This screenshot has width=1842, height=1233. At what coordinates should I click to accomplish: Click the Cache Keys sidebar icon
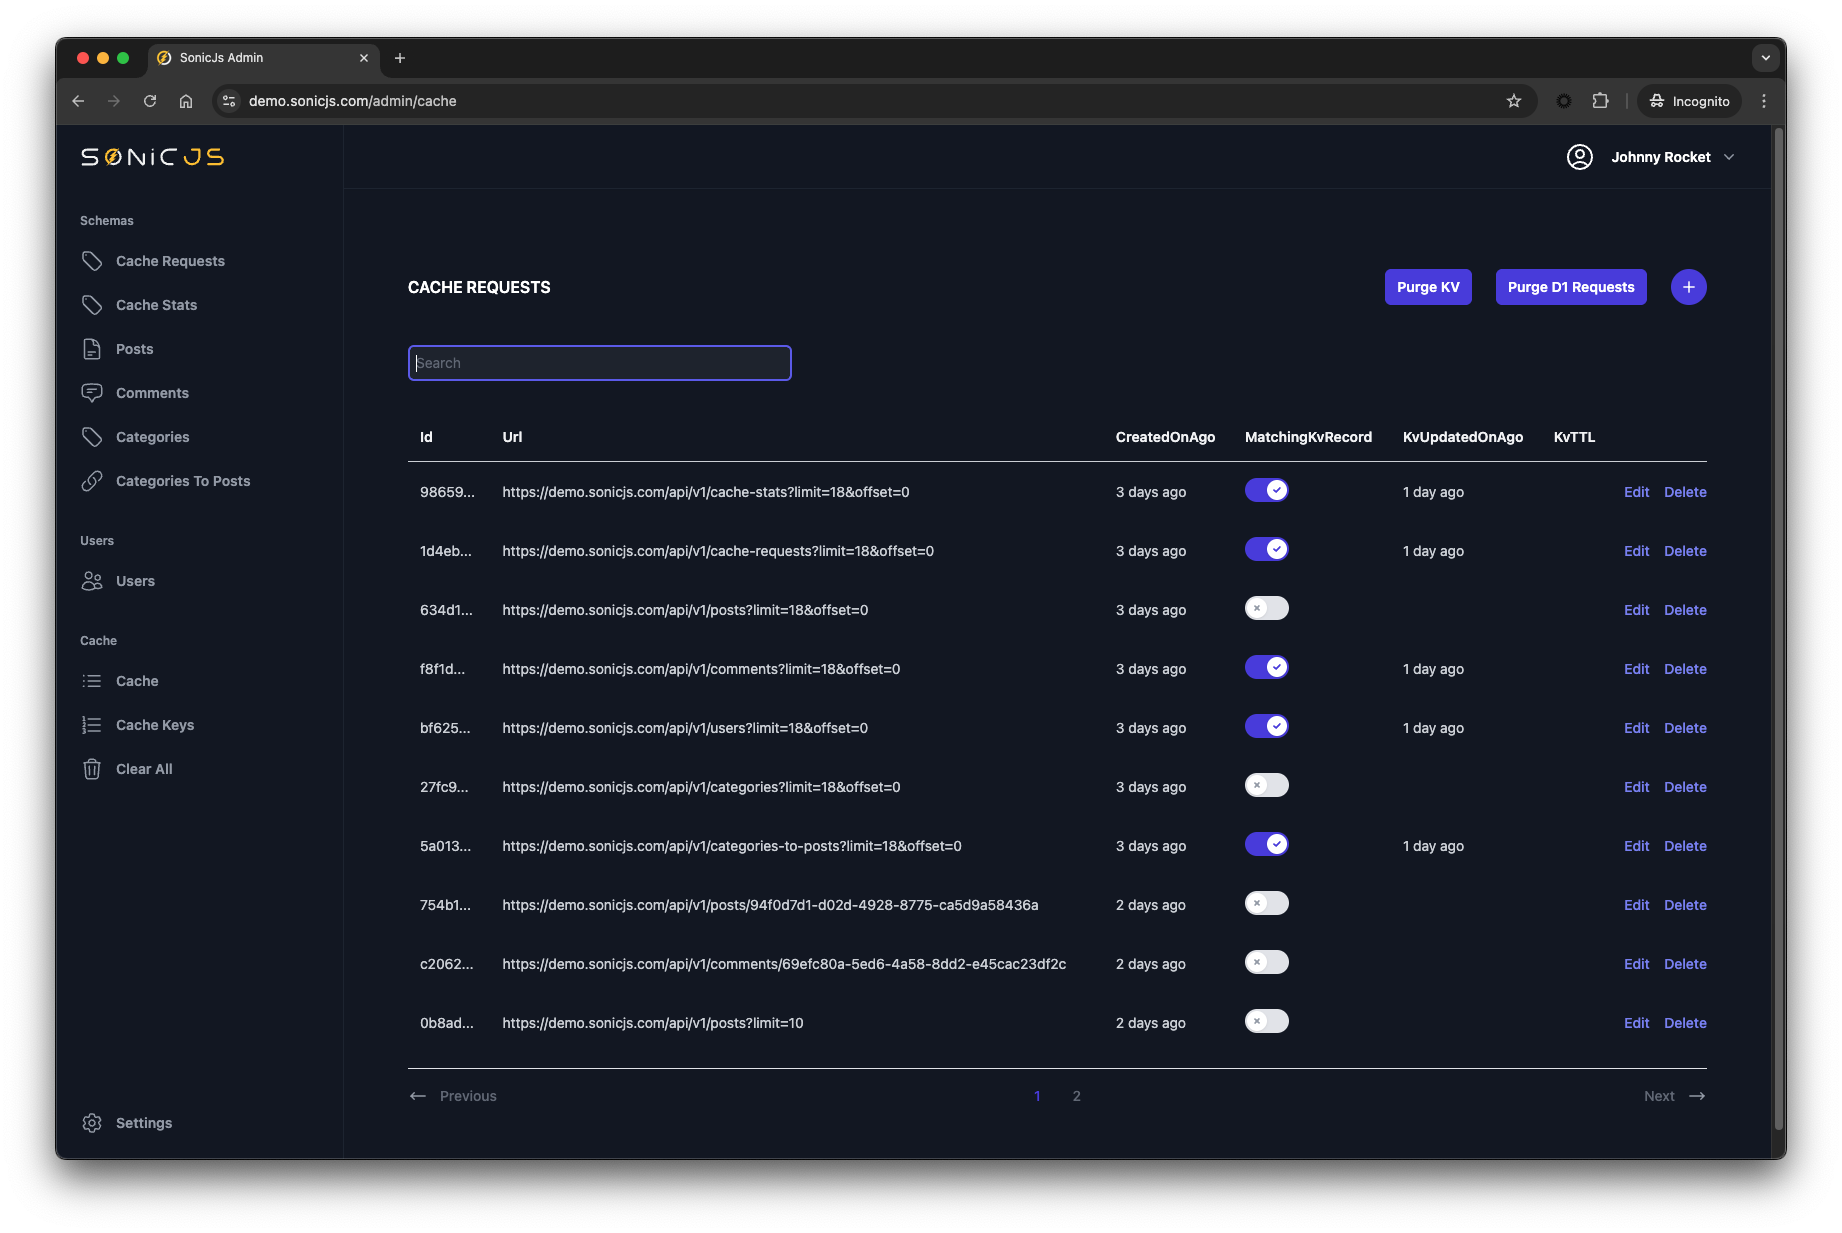(92, 724)
